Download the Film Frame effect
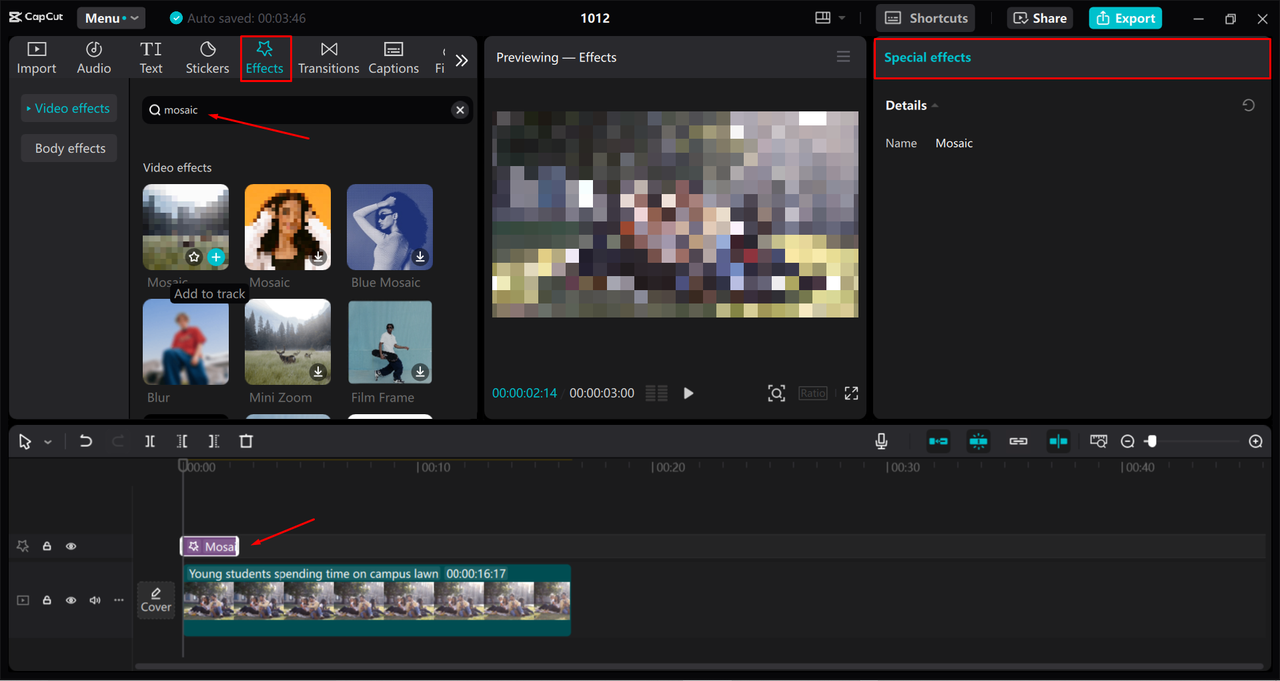Screen dimensions: 1280x681 coord(420,372)
